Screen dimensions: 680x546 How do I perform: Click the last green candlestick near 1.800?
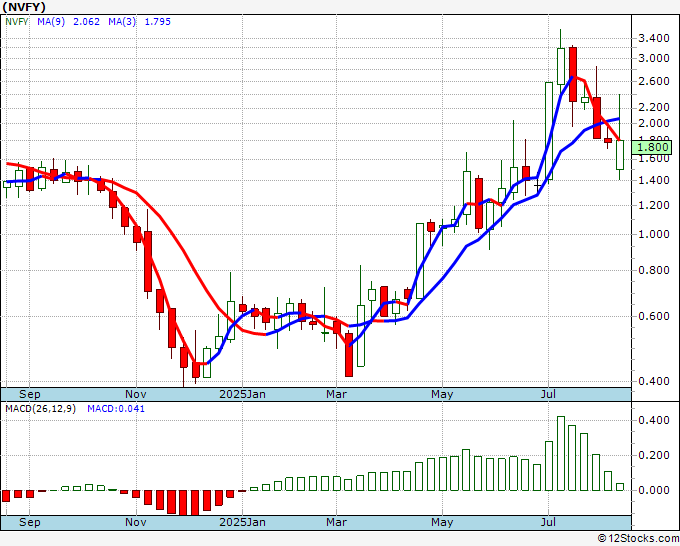(620, 155)
